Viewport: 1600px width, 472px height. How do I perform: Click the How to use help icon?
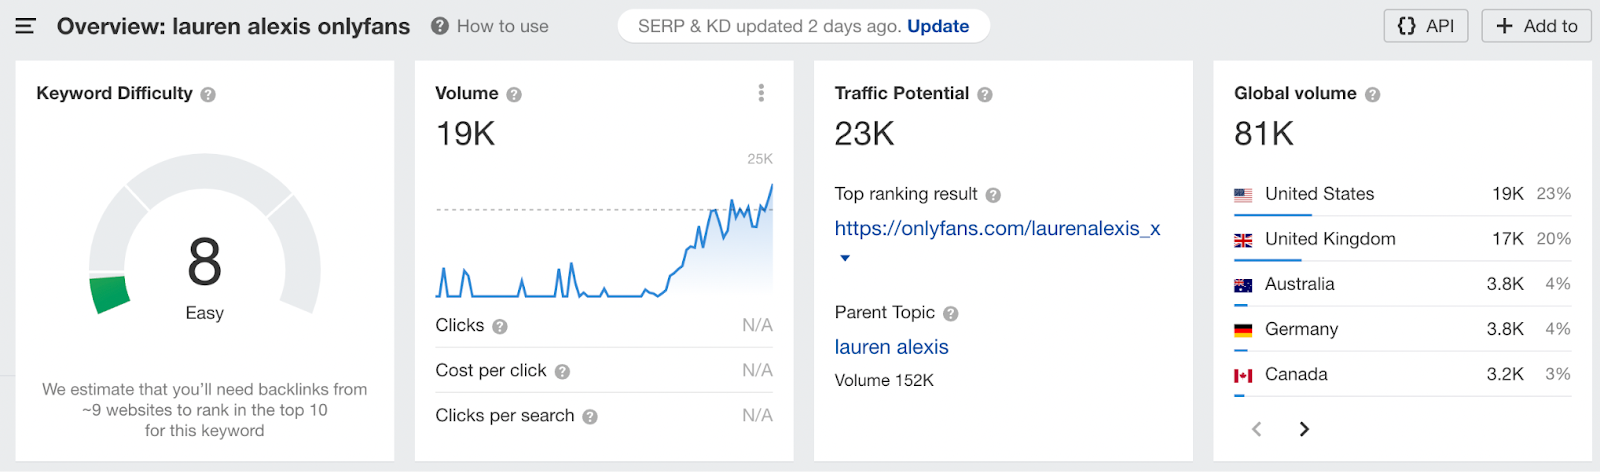439,26
